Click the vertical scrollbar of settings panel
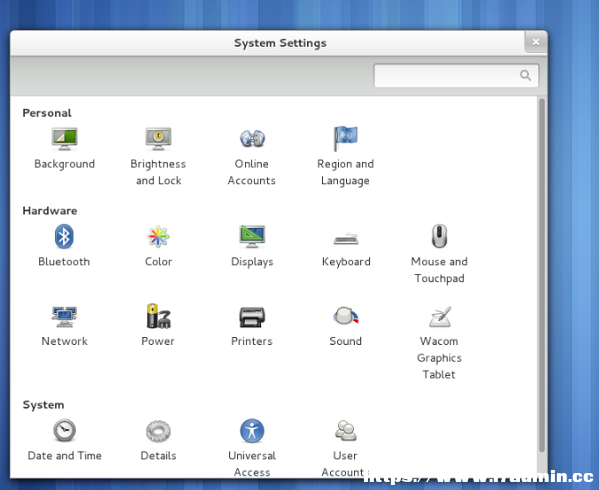 pos(542,275)
